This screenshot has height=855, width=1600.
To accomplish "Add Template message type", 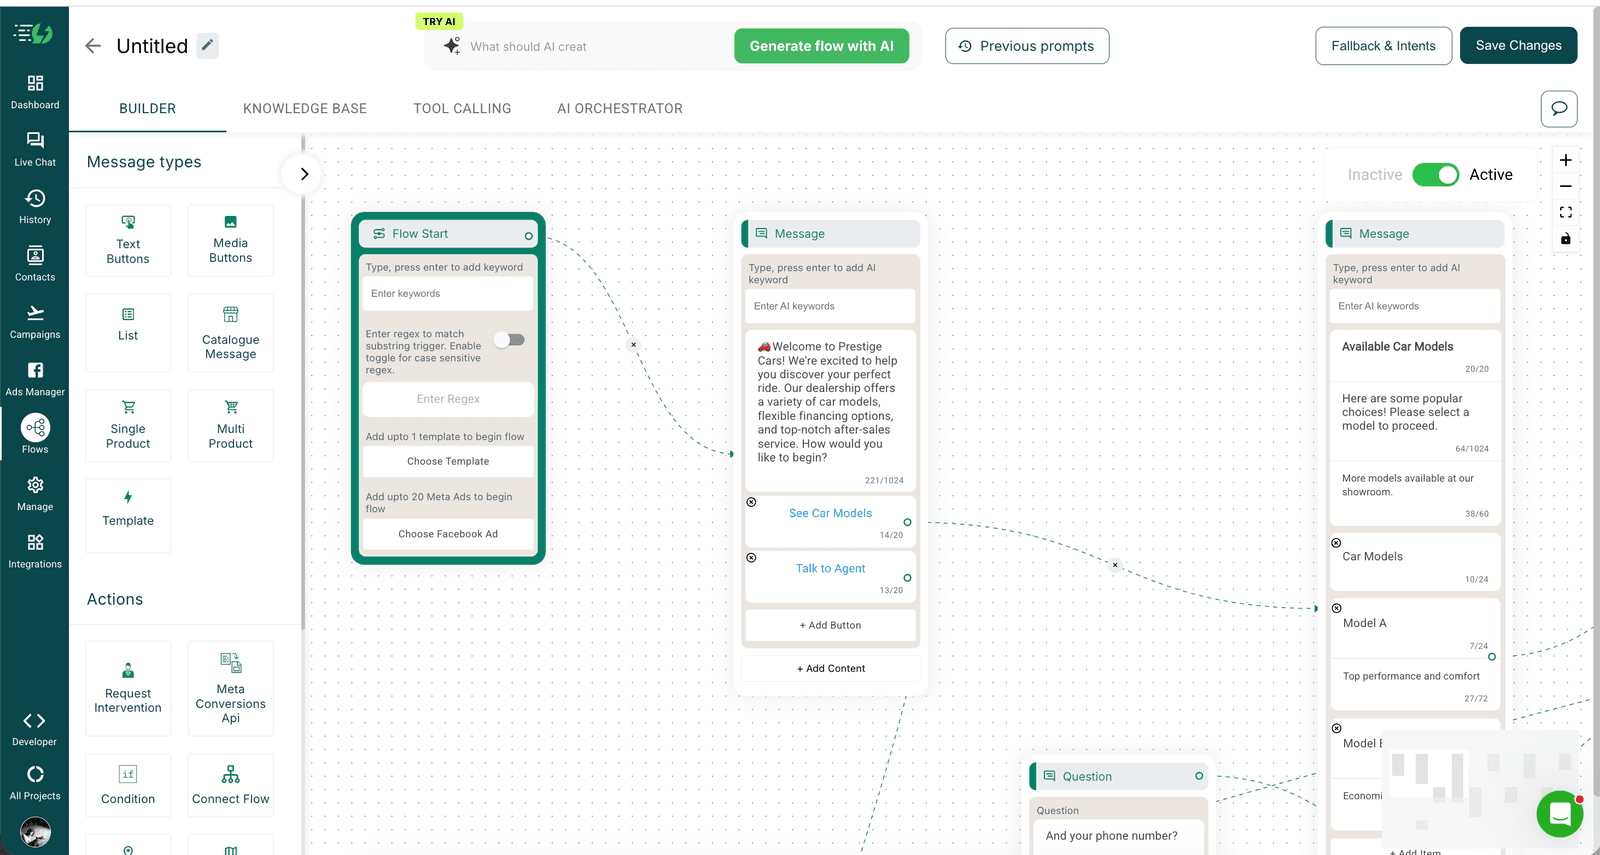I will [x=128, y=515].
